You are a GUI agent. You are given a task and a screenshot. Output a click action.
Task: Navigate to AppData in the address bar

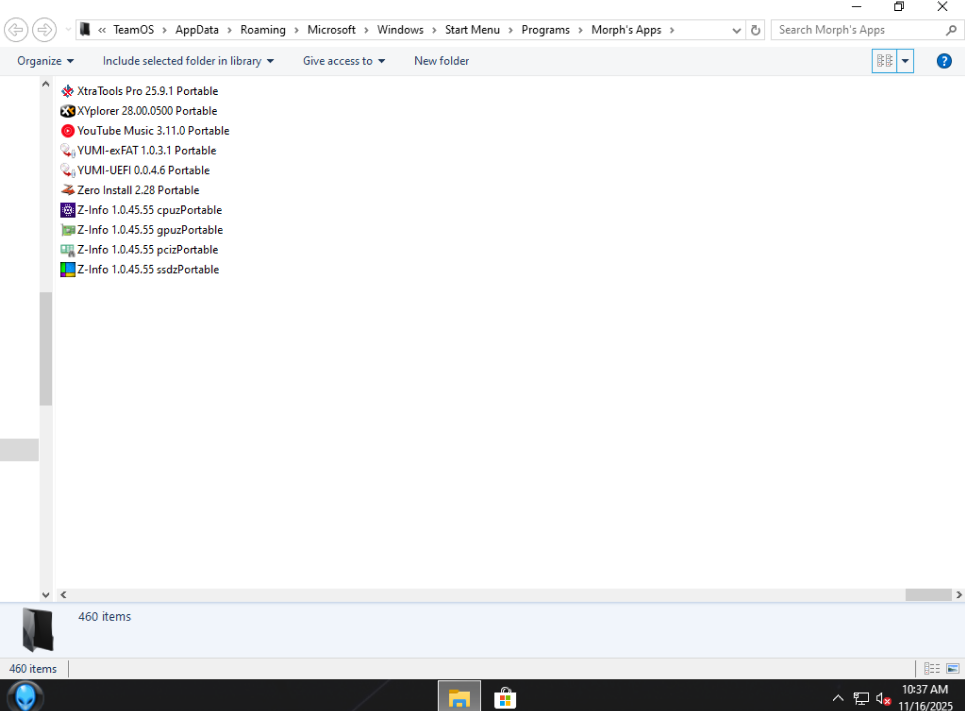click(197, 30)
